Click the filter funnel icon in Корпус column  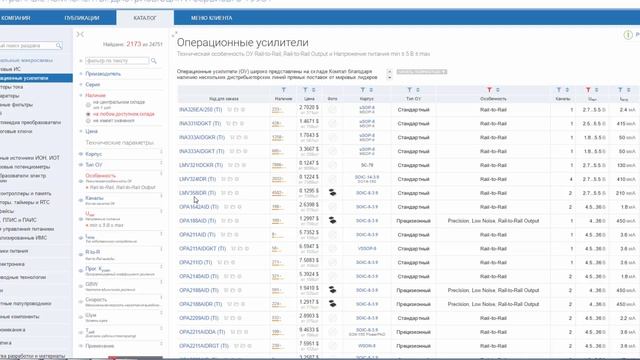362,90
